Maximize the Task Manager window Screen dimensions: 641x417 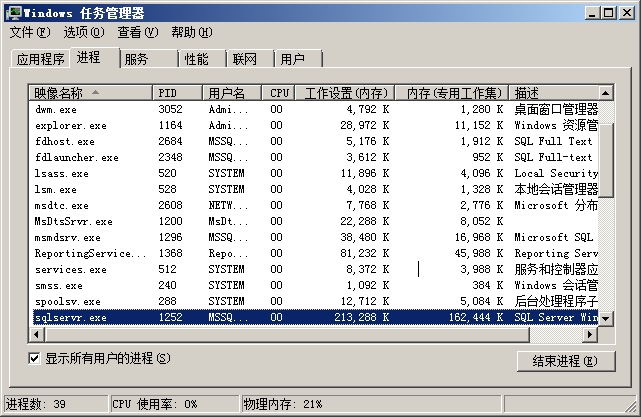tap(608, 13)
